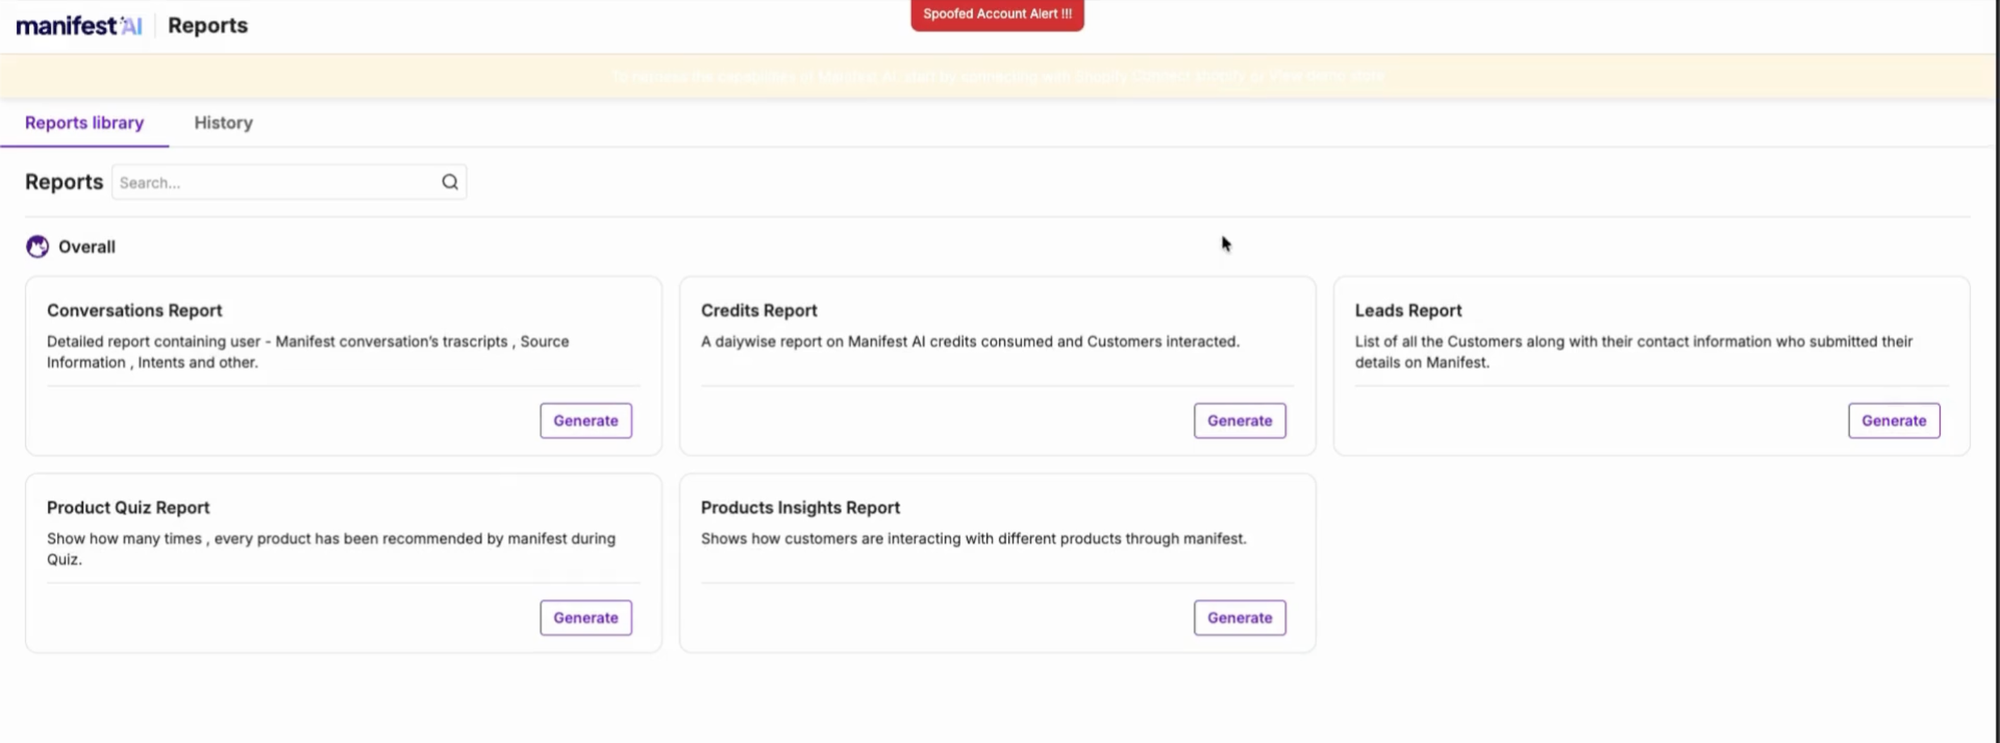Click the Credits Report description text
Screen dimensions: 2000x743
(970, 341)
